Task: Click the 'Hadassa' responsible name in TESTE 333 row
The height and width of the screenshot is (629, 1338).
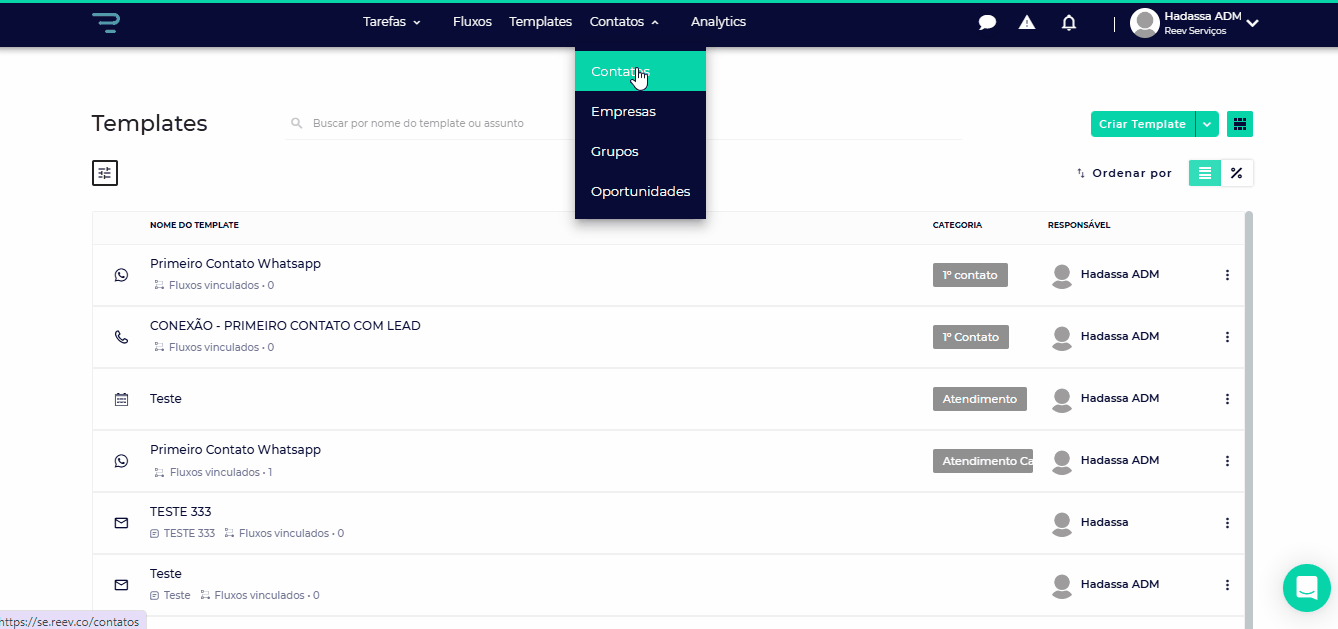Action: click(x=1104, y=522)
